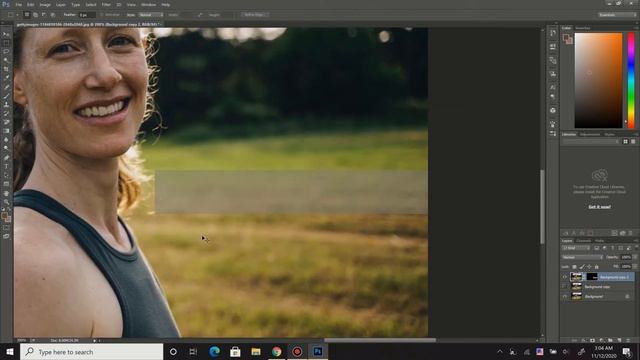Select the Lasso tool

tap(6, 51)
